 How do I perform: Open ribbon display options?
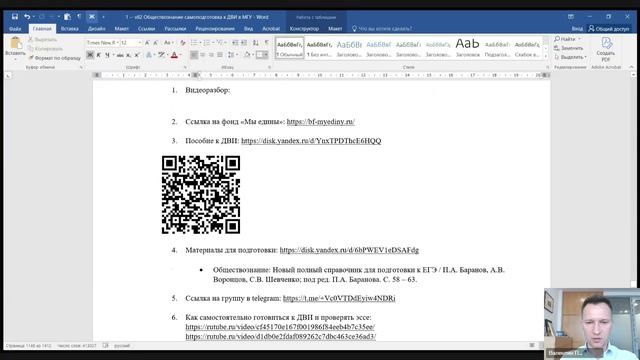point(571,17)
